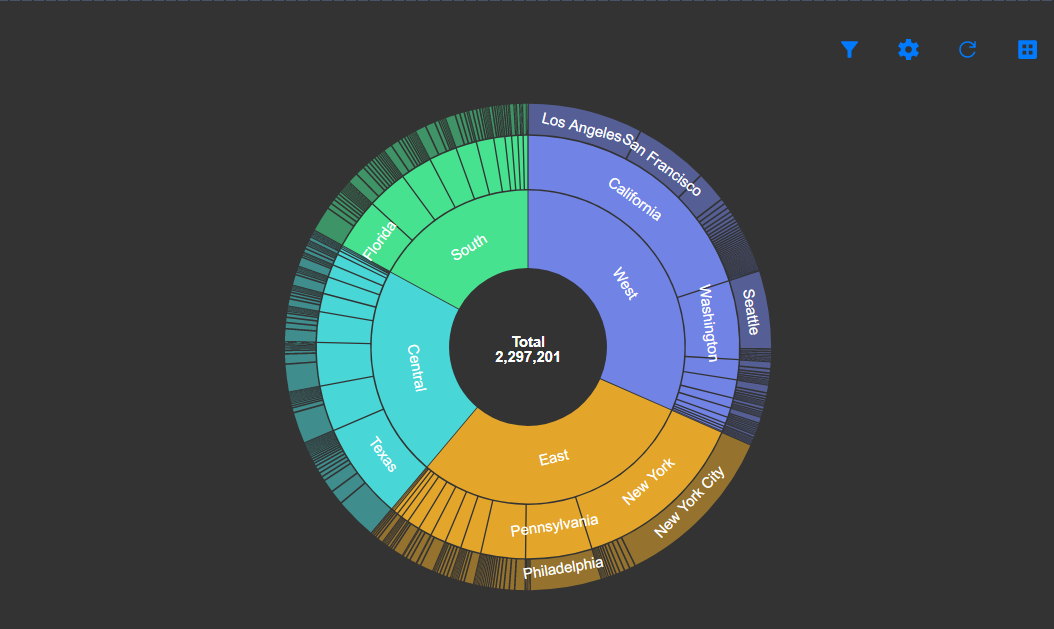Select the Texas segment
The height and width of the screenshot is (629, 1054).
coord(382,455)
